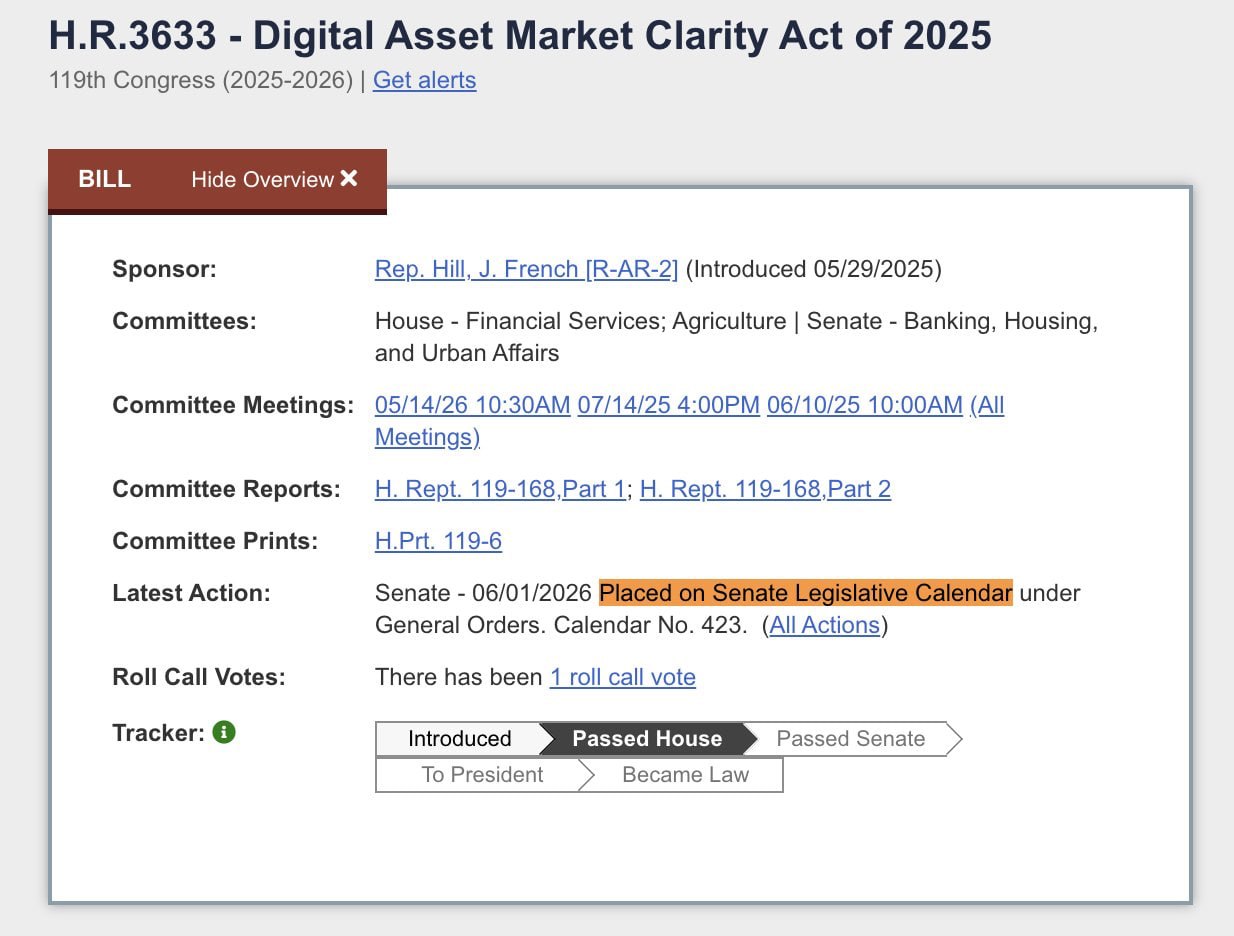Click the Became Law tracker stage

[x=685, y=775]
